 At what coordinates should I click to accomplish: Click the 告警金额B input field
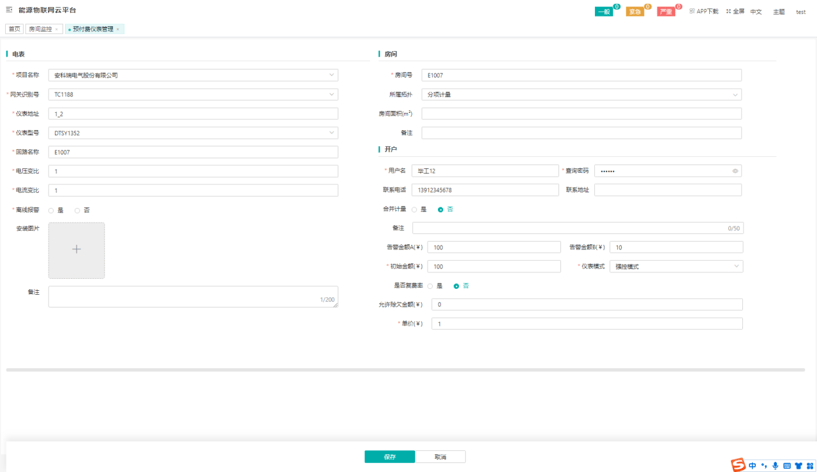click(x=676, y=247)
